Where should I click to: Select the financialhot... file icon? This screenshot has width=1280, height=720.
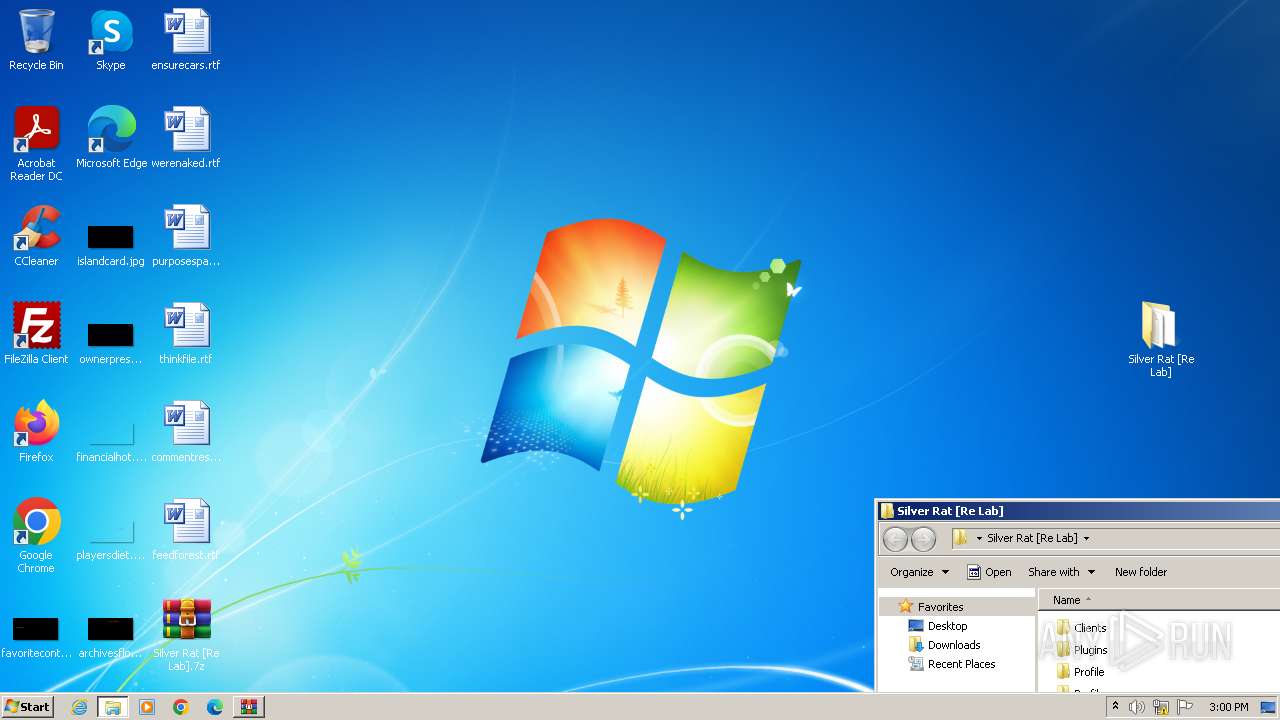pyautogui.click(x=110, y=442)
